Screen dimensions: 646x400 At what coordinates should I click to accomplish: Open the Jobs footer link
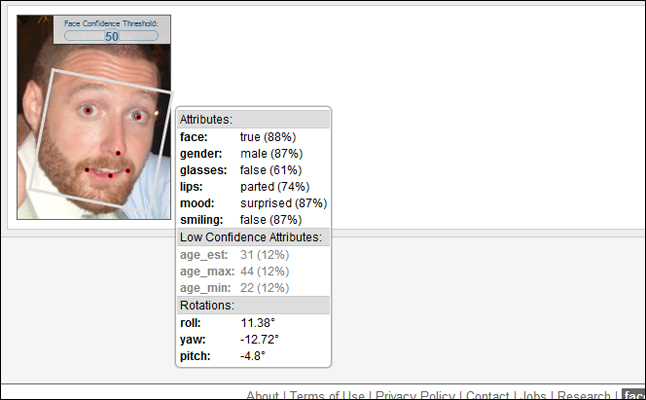coord(534,395)
